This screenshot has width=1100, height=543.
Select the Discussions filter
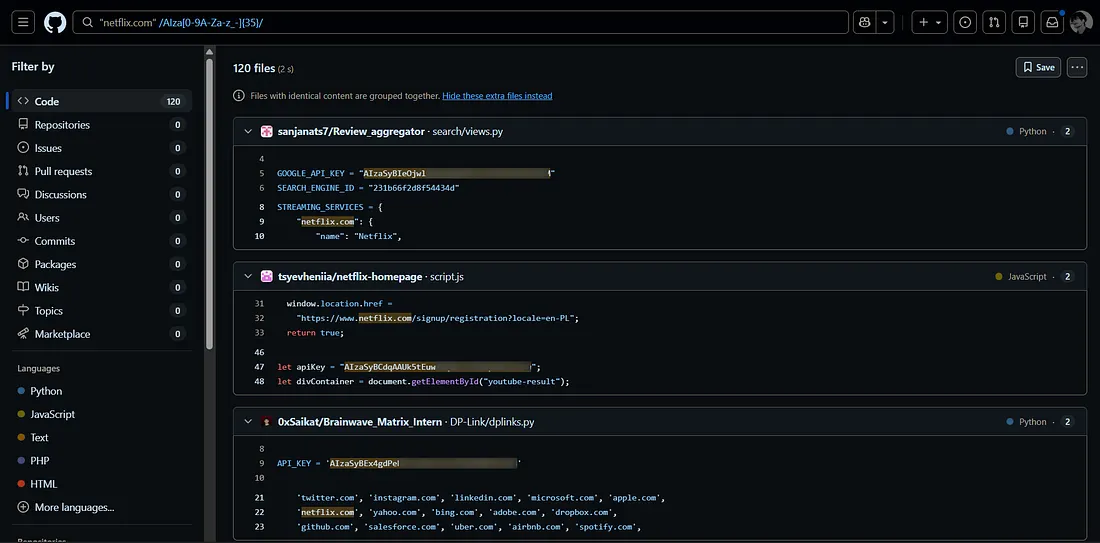[101, 194]
